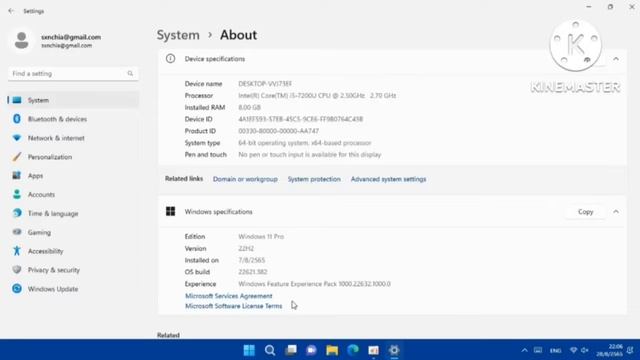This screenshot has width=640, height=360.
Task: Launch Microsoft Edge from the taskbar
Action: coord(353,350)
